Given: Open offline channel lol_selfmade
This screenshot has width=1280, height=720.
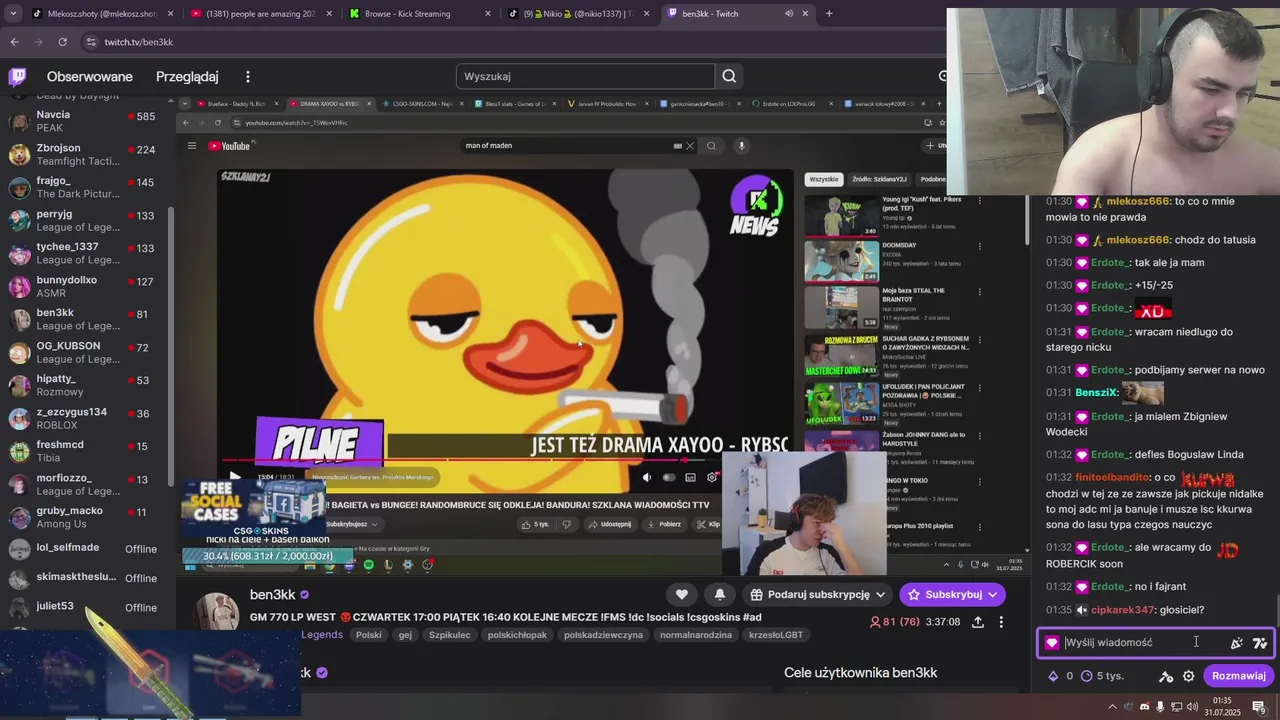Looking at the screenshot, I should point(86,548).
